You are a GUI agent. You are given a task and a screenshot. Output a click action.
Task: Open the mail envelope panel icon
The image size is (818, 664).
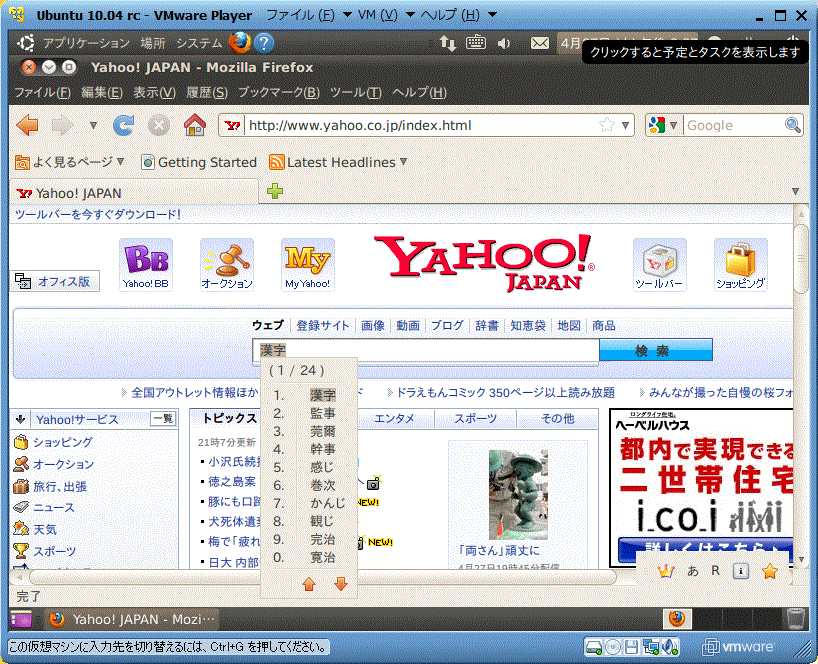coord(539,43)
